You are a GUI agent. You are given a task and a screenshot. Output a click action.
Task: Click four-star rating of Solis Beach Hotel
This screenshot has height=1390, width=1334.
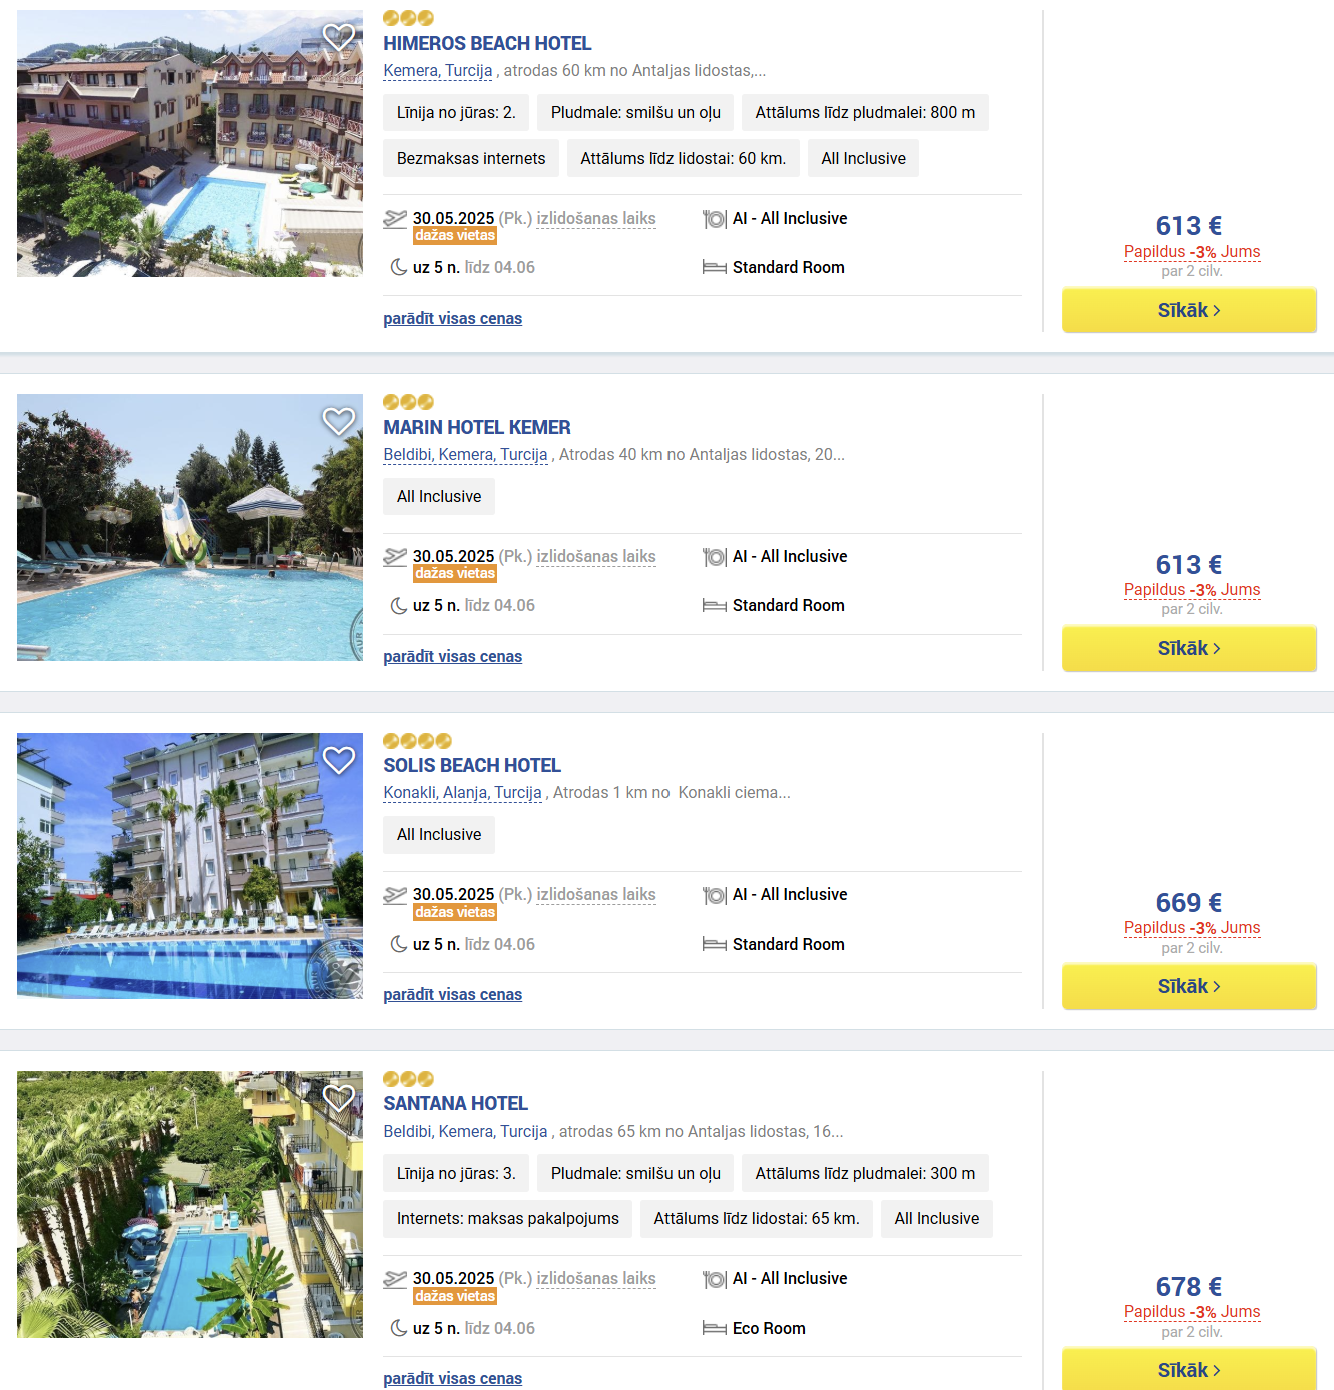[x=418, y=741]
